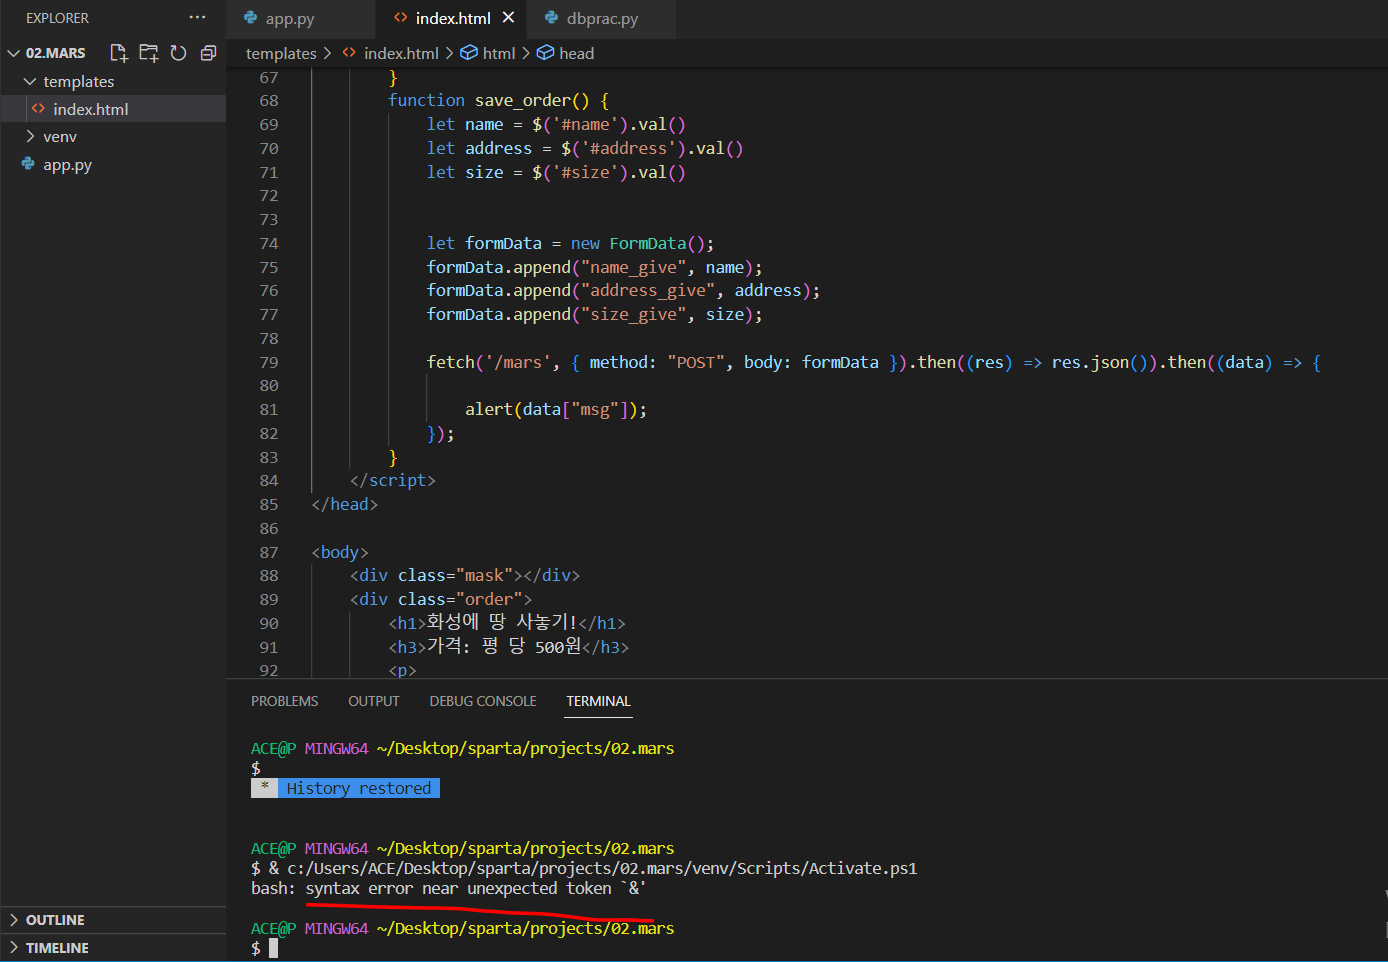Click the alert(data["msg"]) line
The height and width of the screenshot is (962, 1388).
click(x=556, y=410)
